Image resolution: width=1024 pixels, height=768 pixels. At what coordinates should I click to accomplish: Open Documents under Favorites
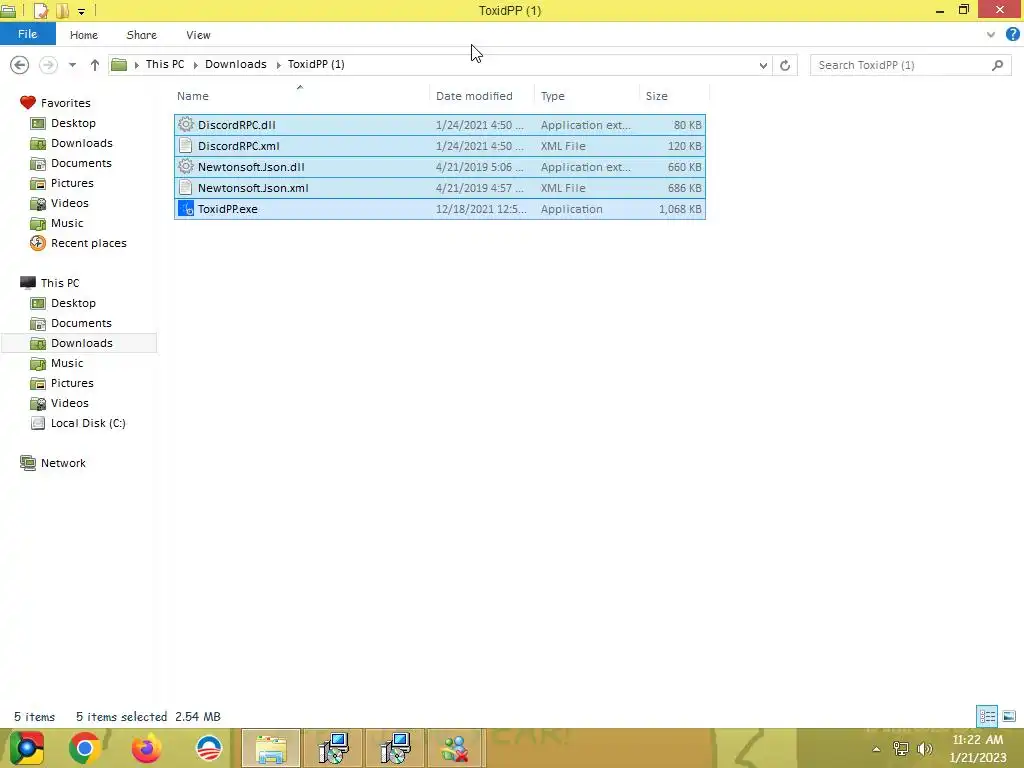click(81, 163)
